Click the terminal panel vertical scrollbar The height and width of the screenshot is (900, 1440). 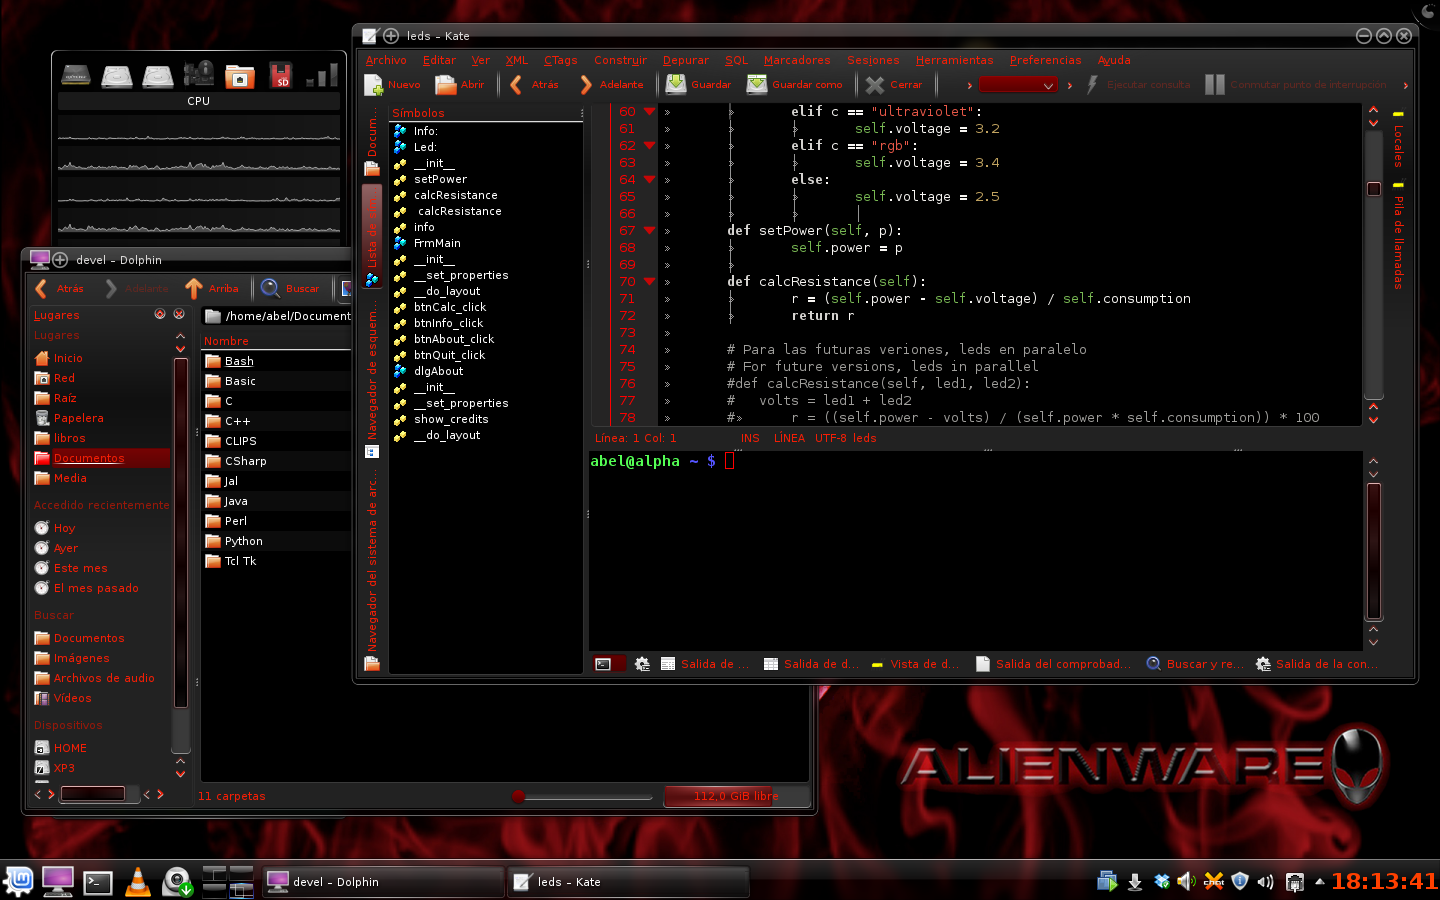[x=1374, y=552]
